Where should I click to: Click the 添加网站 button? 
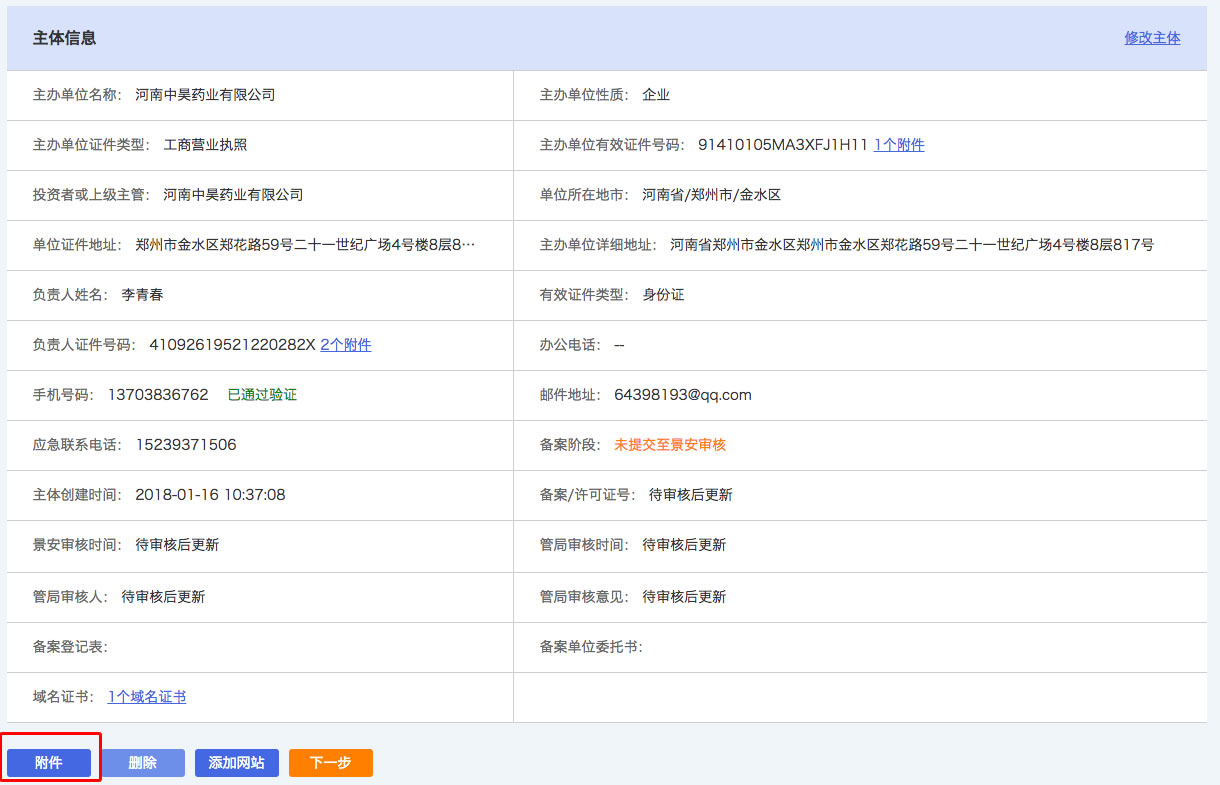pos(236,763)
